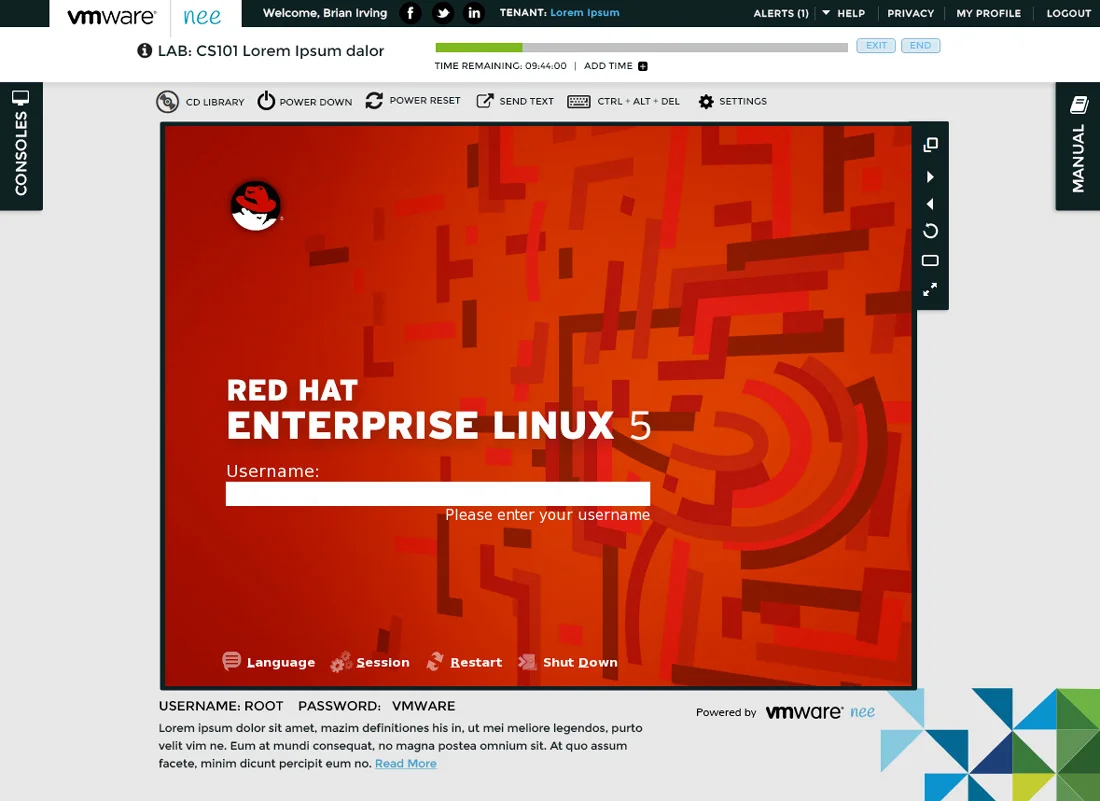The width and height of the screenshot is (1100, 801).
Task: Click the Ctrl+Alt+Del keyboard icon
Action: tap(579, 102)
